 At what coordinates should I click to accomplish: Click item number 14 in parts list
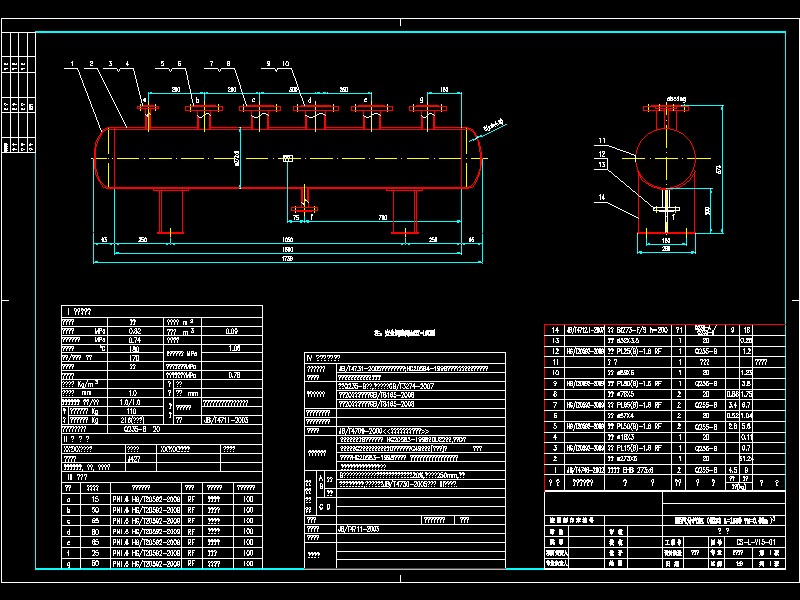pos(555,330)
